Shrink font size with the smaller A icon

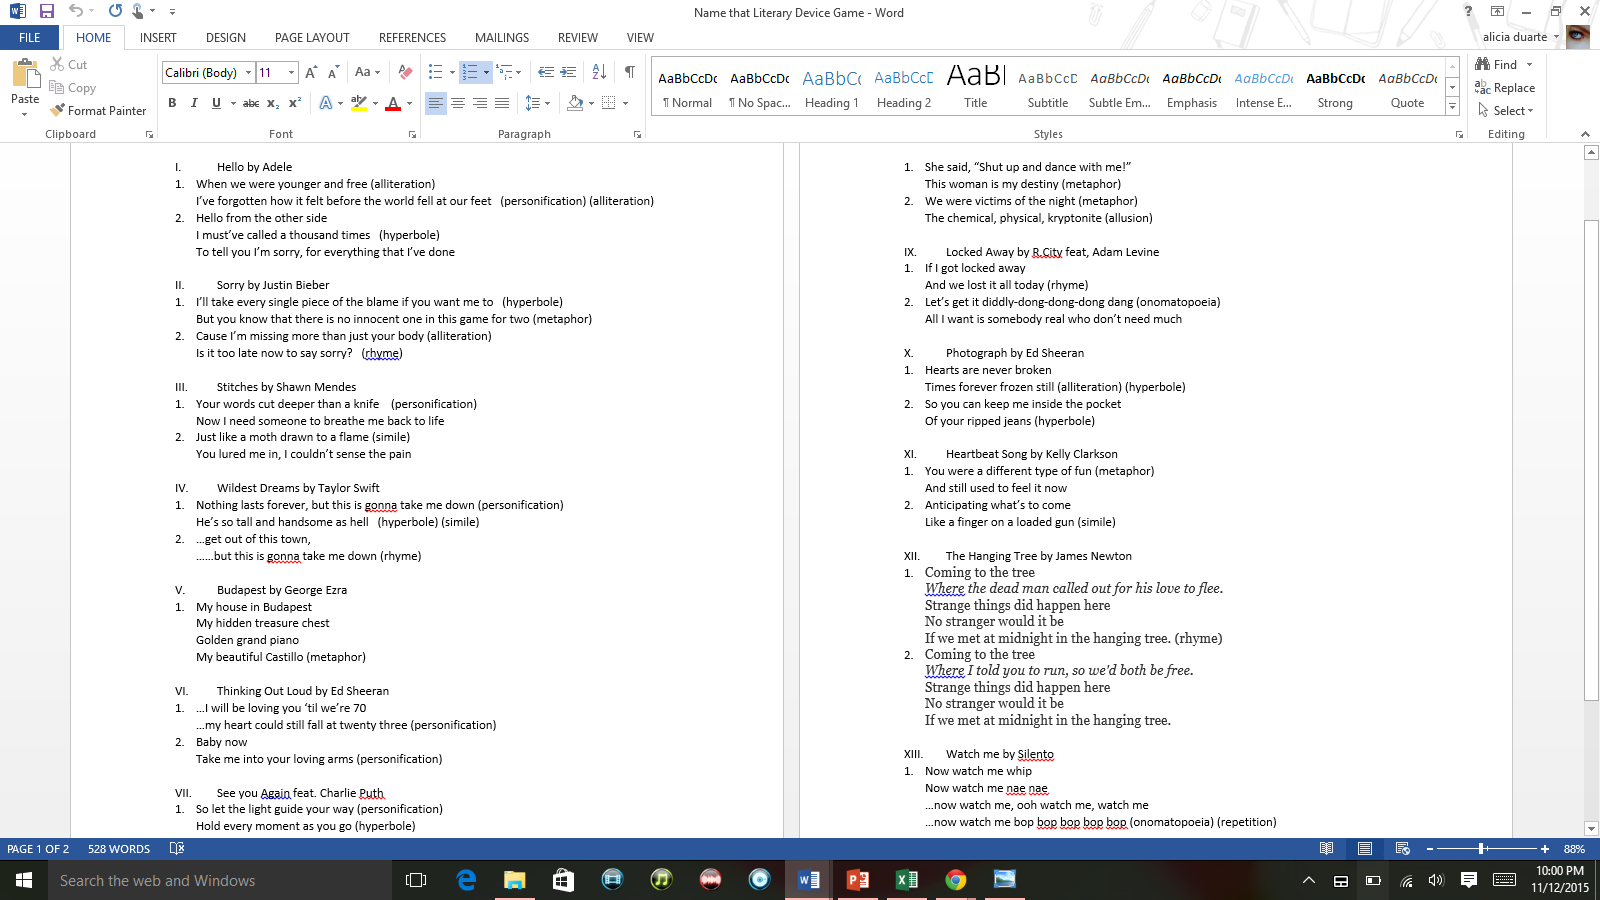(x=334, y=72)
